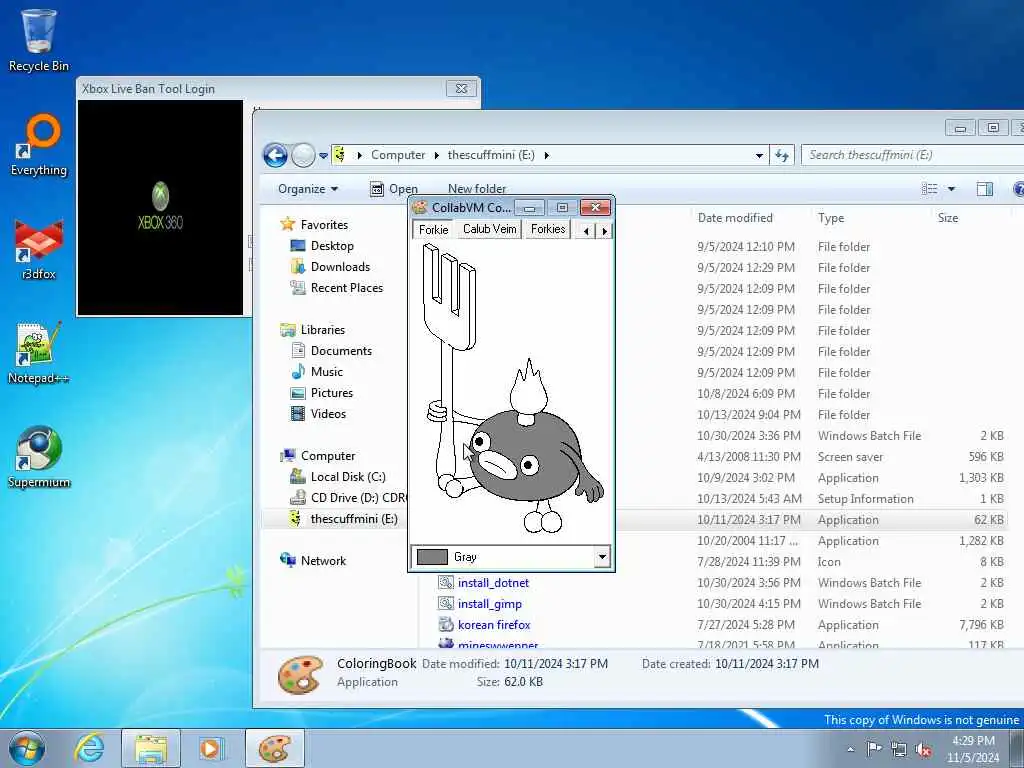This screenshot has height=768, width=1024.
Task: Open the Gray color dropdown arrow
Action: tap(602, 557)
